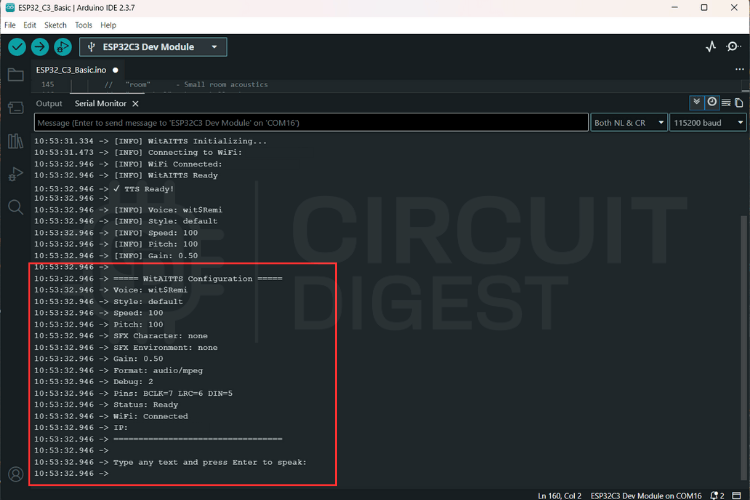Open the Both NL & CR line-ending dropdown

coord(629,122)
